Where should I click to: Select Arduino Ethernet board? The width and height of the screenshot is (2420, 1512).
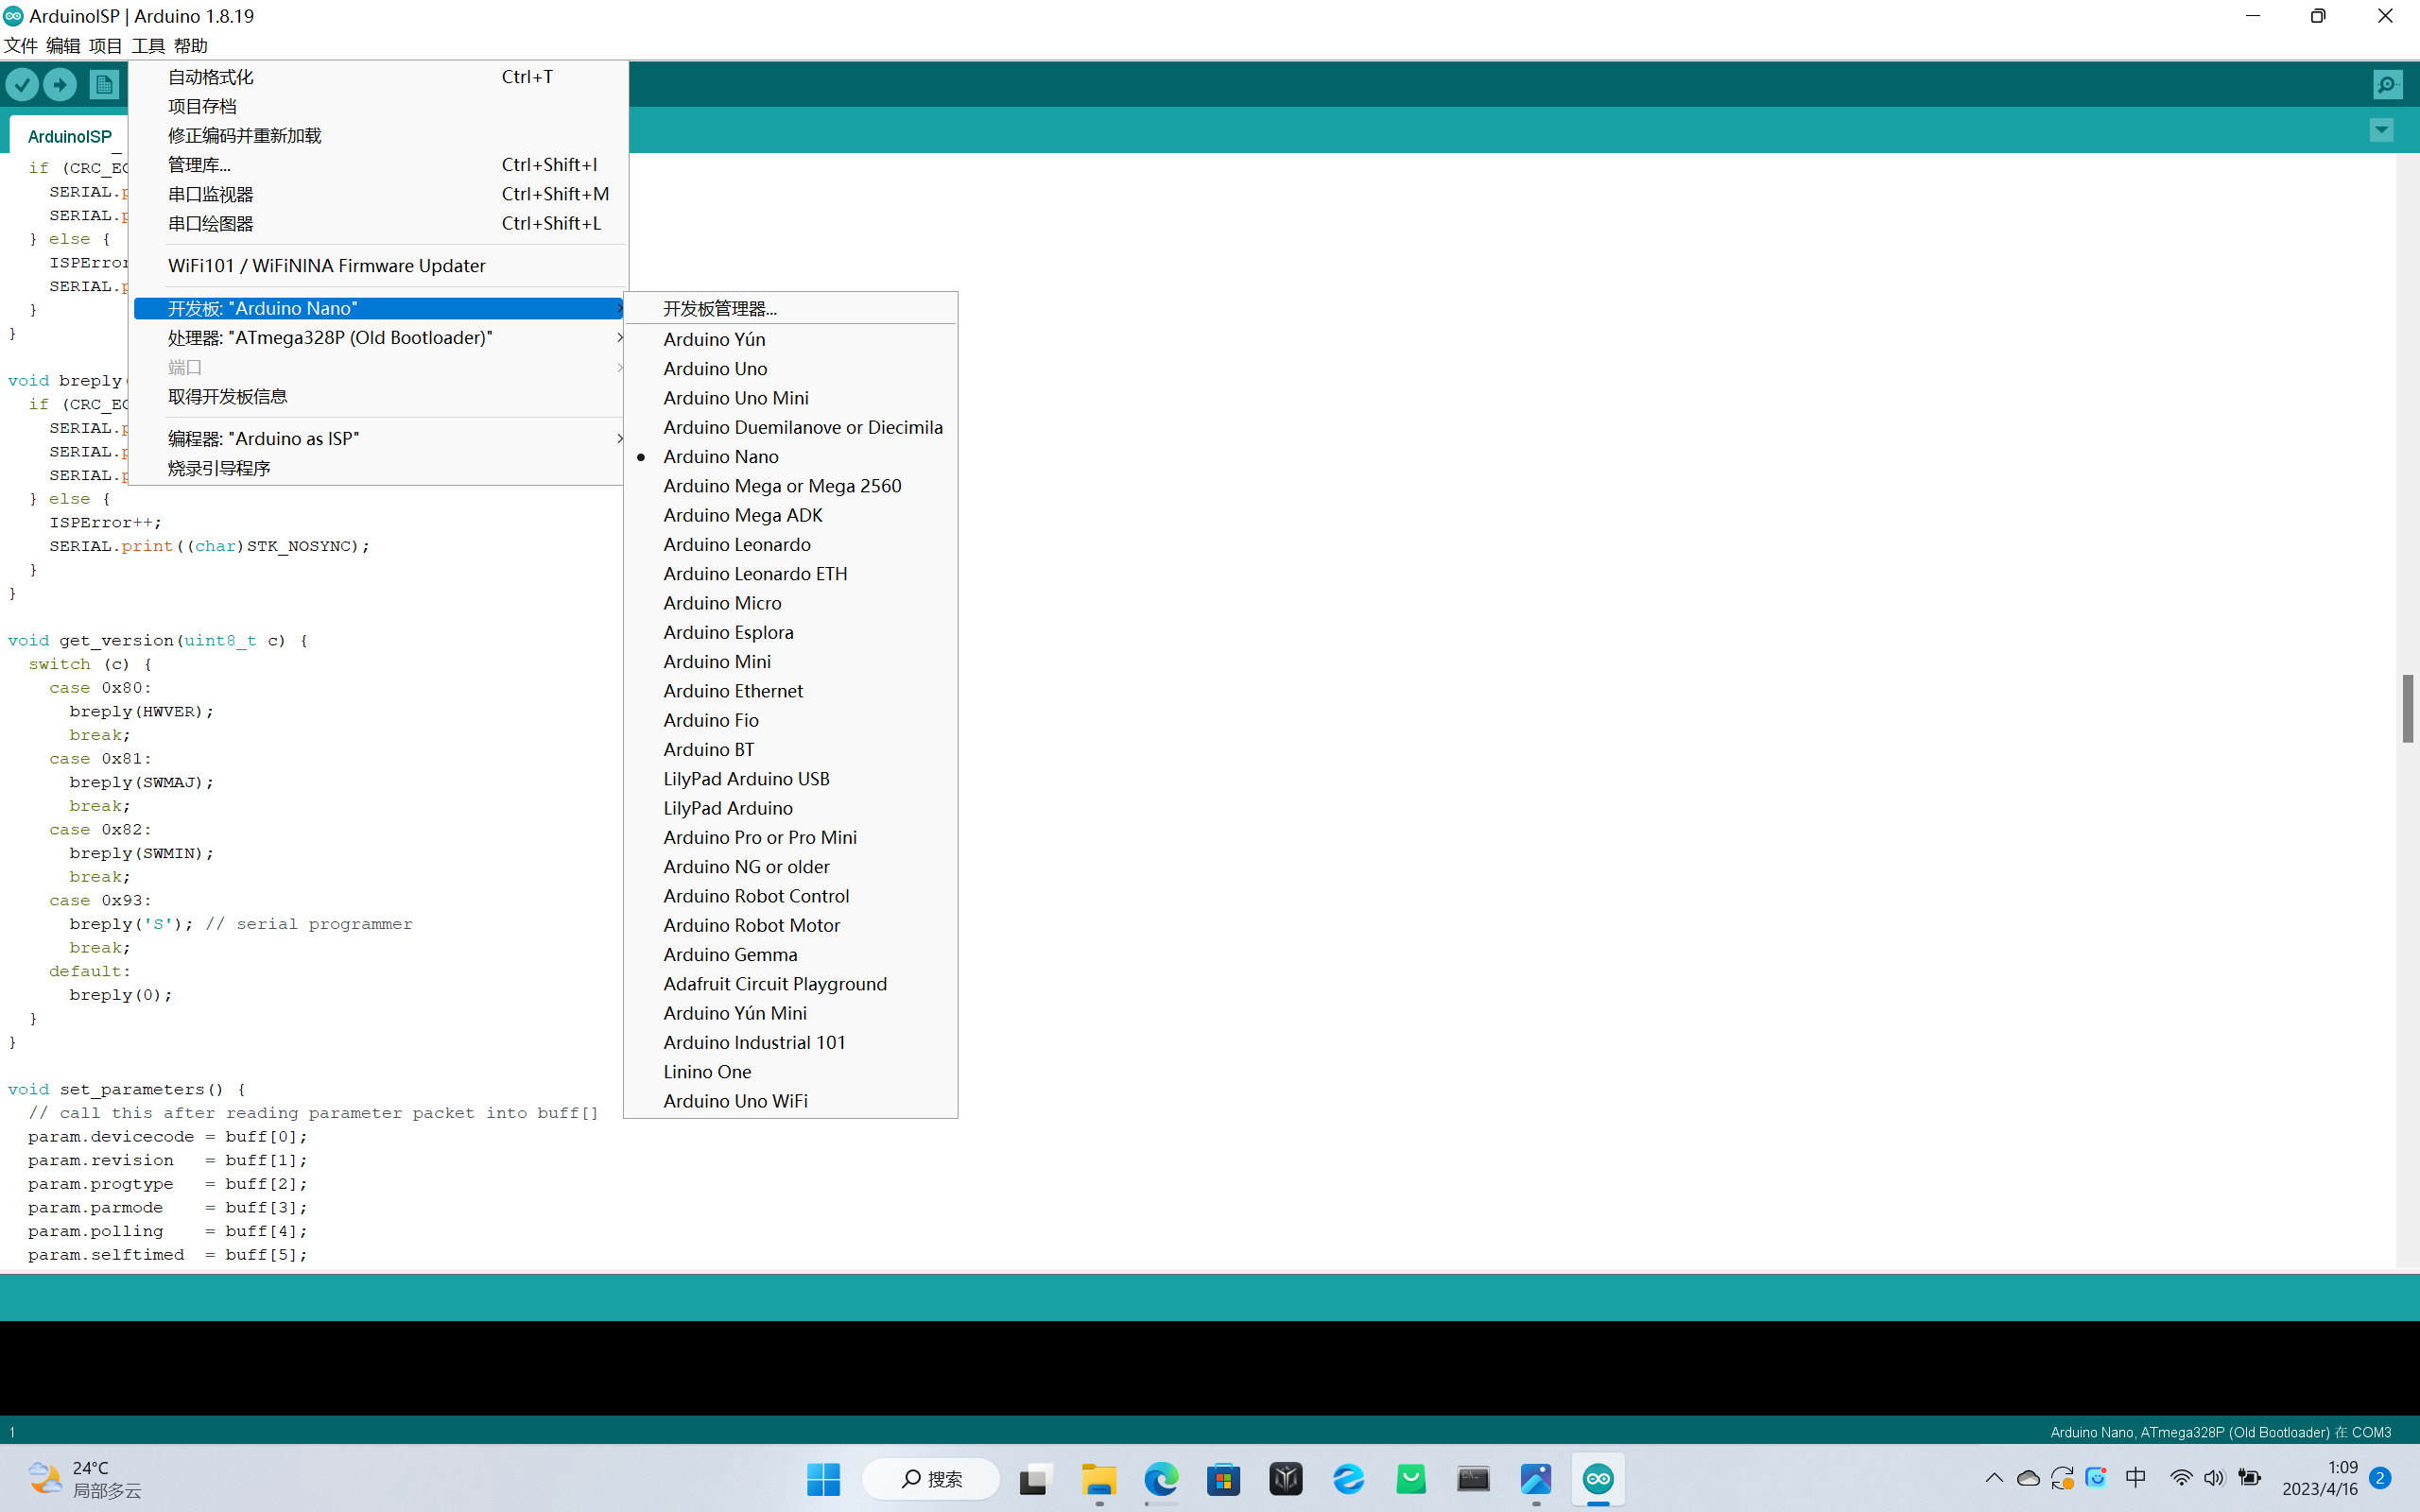point(790,691)
